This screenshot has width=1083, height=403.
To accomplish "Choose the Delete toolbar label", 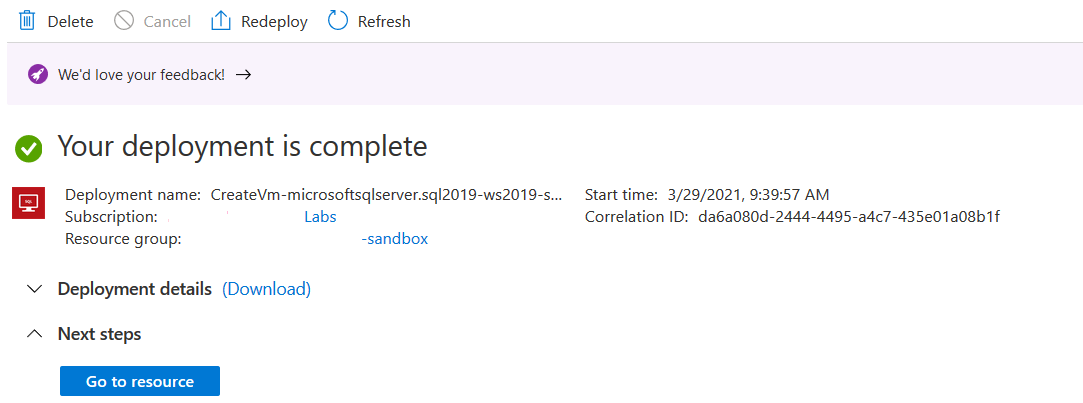I will pos(70,22).
